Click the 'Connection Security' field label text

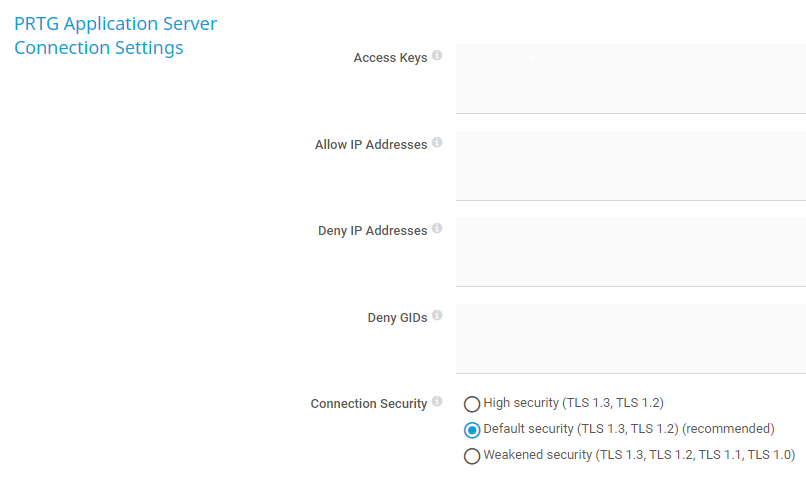pyautogui.click(x=368, y=404)
